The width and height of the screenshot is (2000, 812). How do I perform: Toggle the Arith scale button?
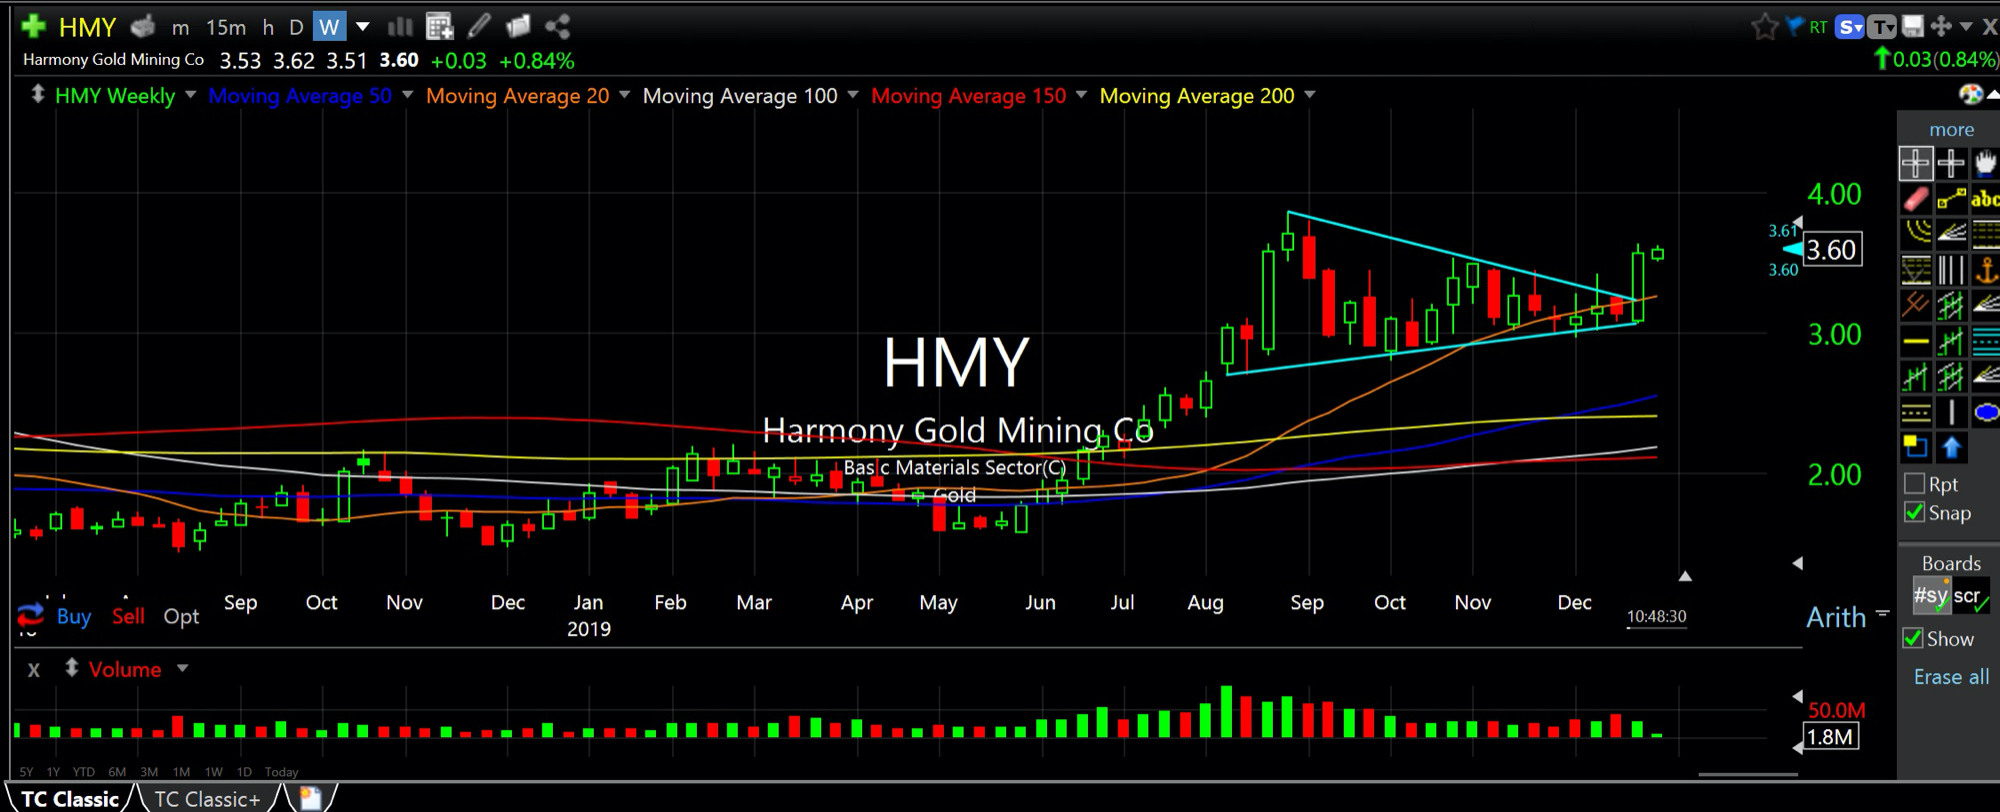(x=1836, y=617)
